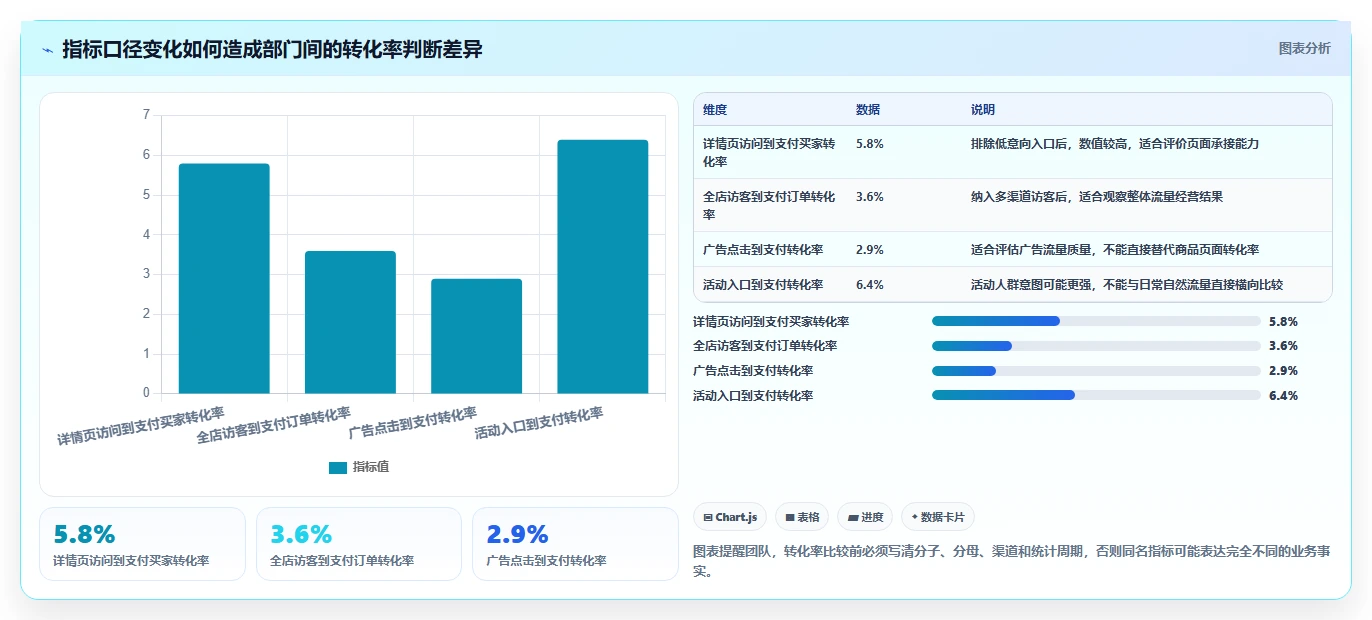Click description starting 活动人群意图可能更强
1372x620 pixels.
coord(1127,285)
